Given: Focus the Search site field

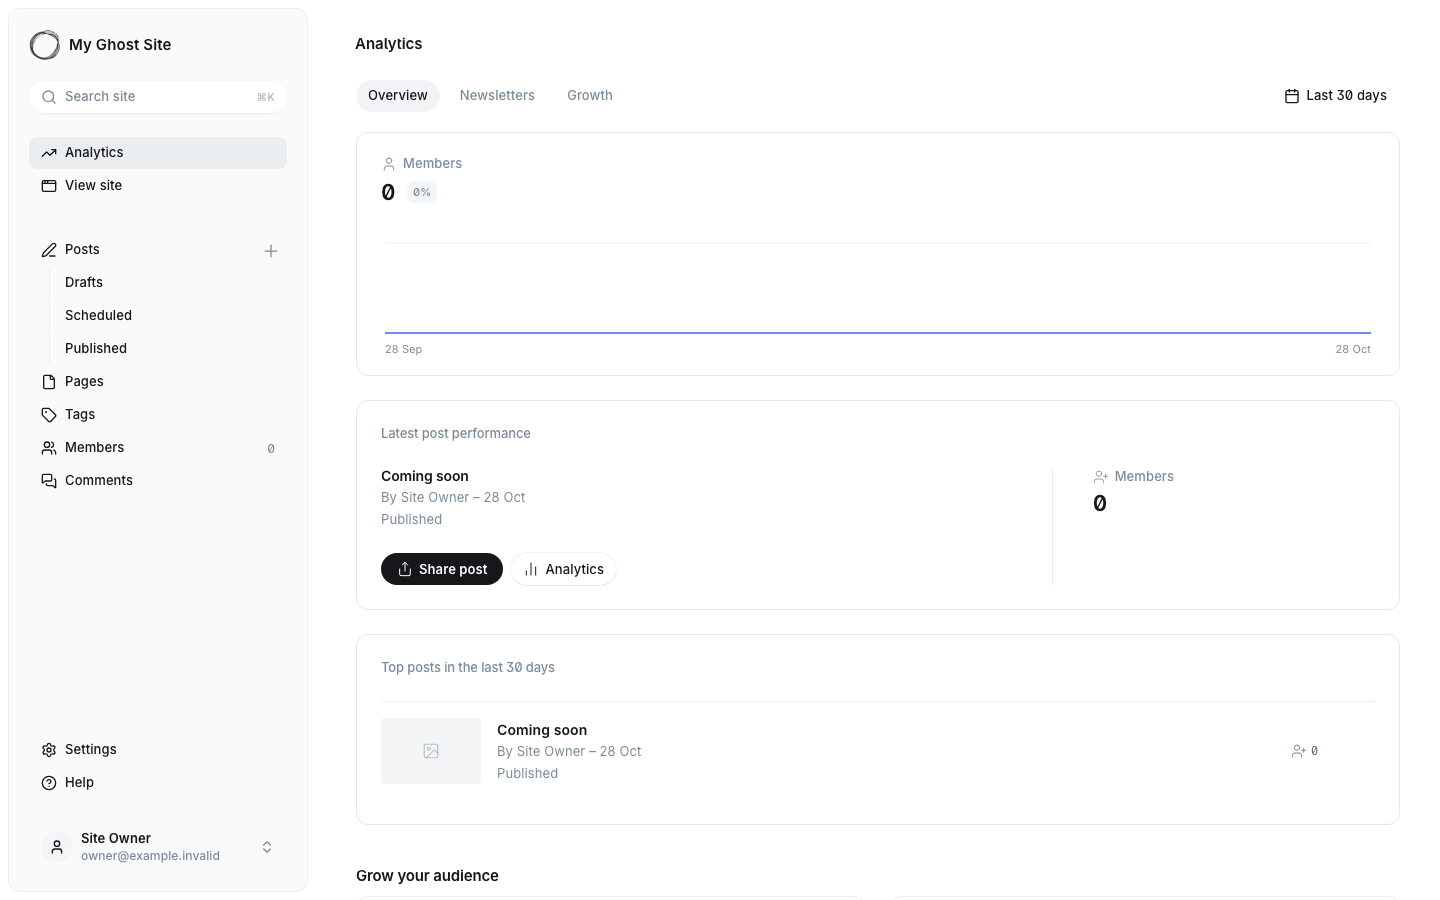Looking at the screenshot, I should click(158, 97).
